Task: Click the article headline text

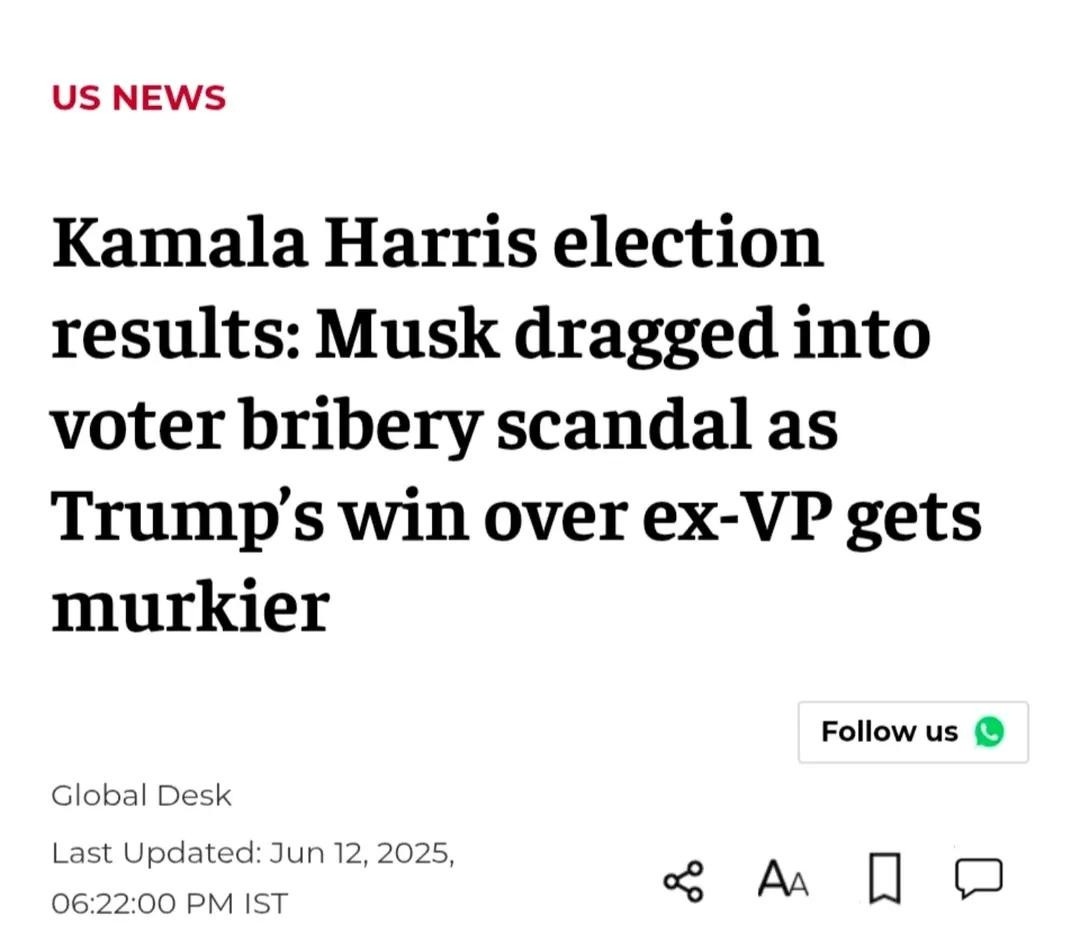Action: click(x=517, y=424)
